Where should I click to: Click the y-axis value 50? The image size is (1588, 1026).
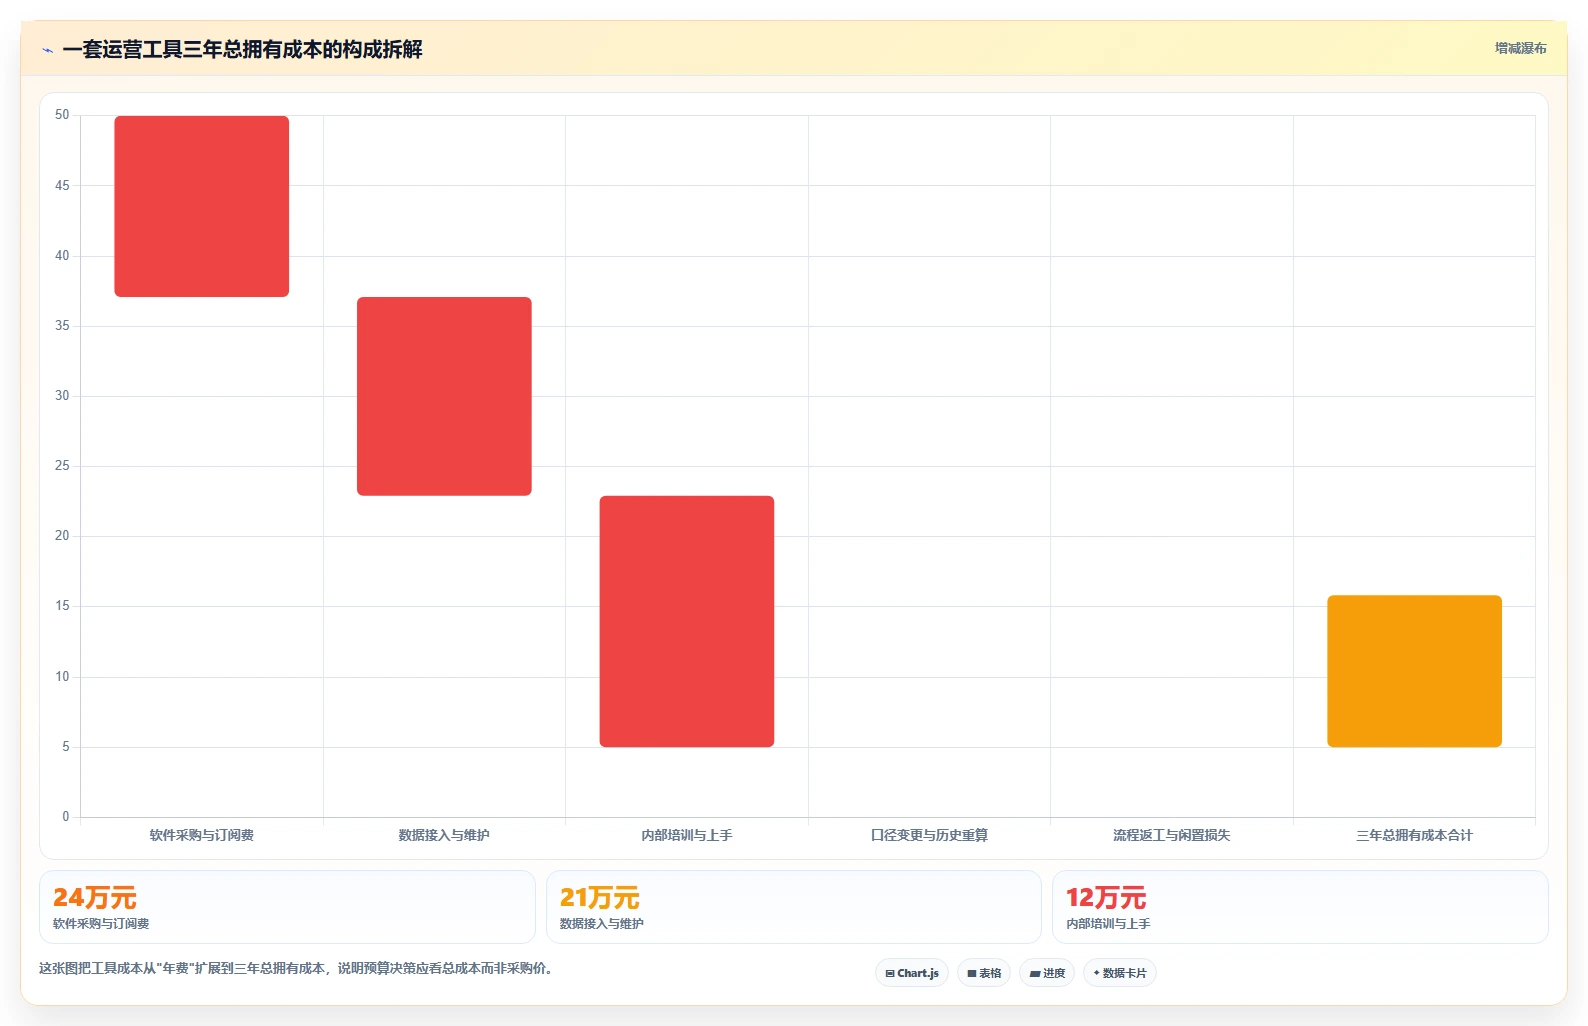coord(62,115)
